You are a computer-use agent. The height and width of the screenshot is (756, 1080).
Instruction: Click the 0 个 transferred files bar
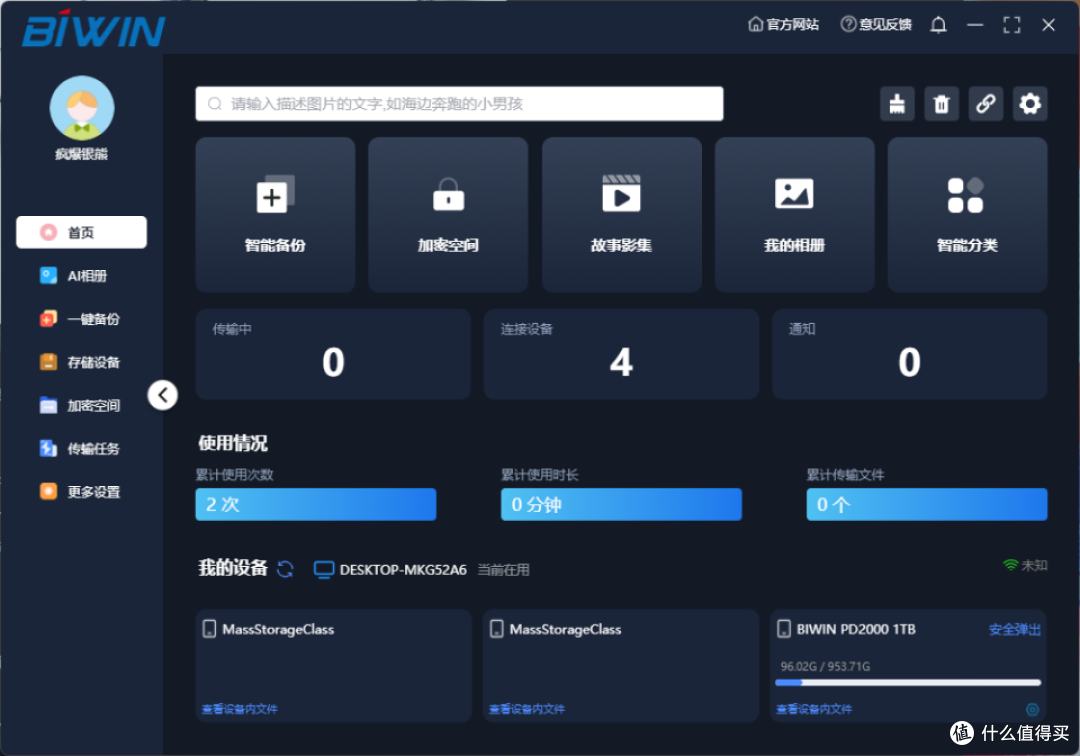point(927,505)
